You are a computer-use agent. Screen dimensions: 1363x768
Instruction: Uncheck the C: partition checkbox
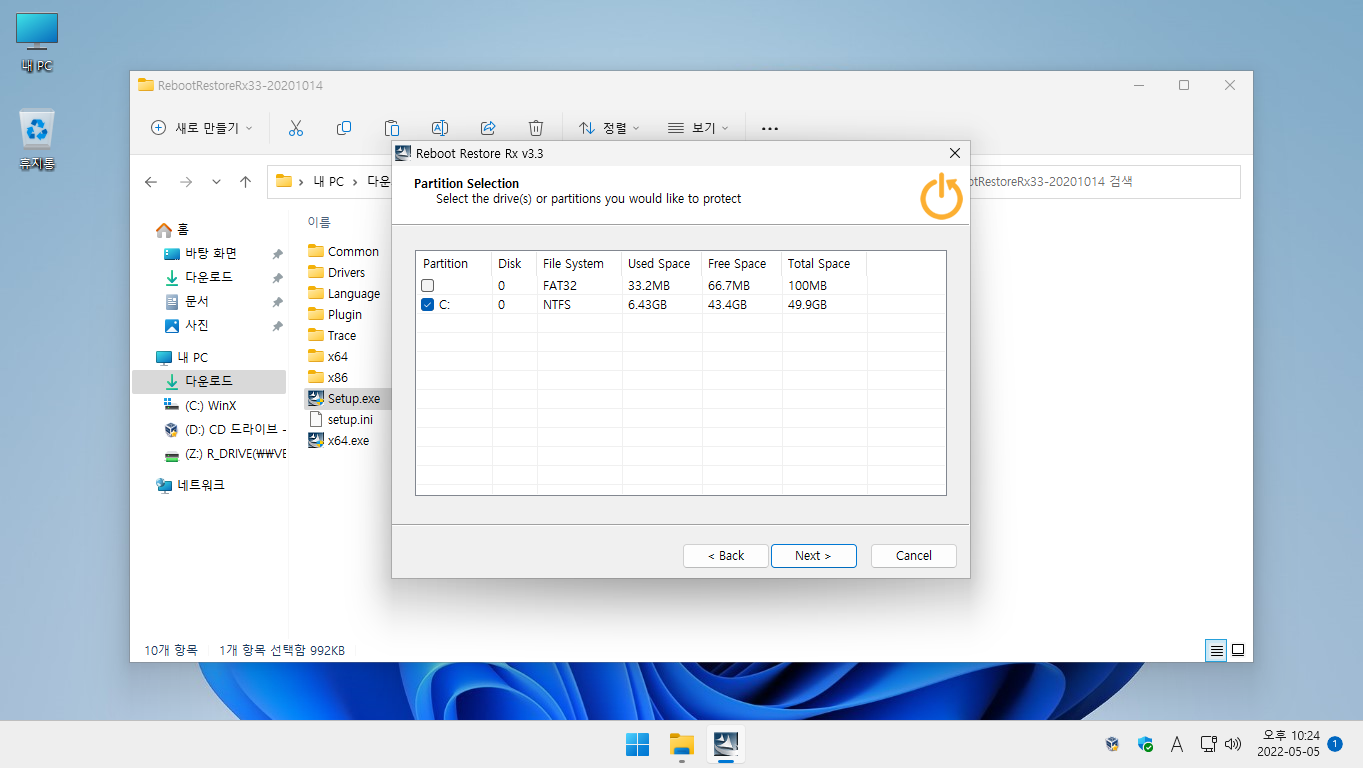click(x=428, y=305)
